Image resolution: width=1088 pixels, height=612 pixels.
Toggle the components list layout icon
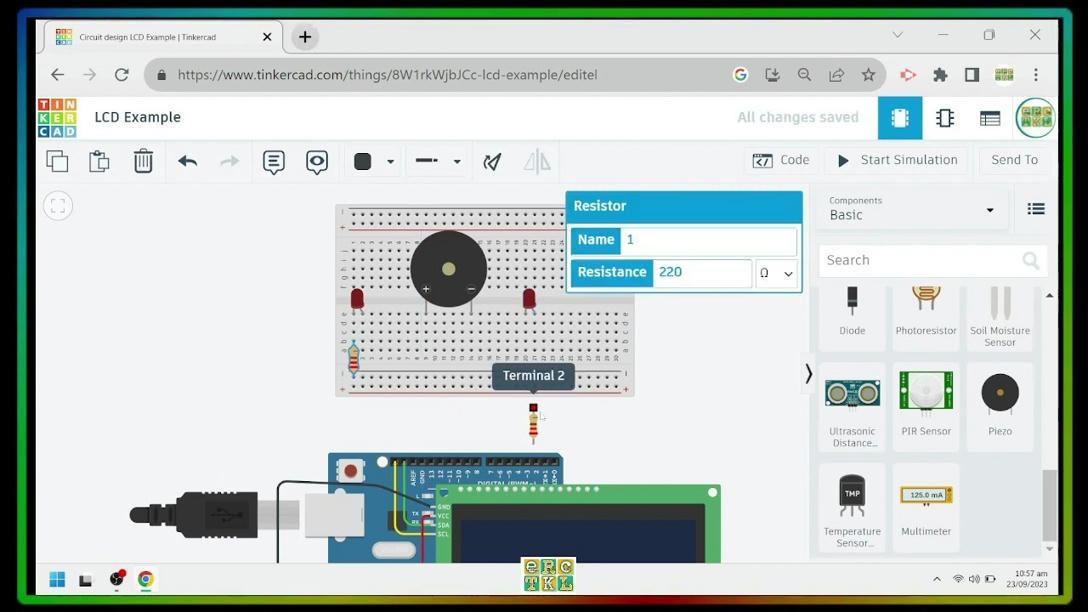[1036, 209]
